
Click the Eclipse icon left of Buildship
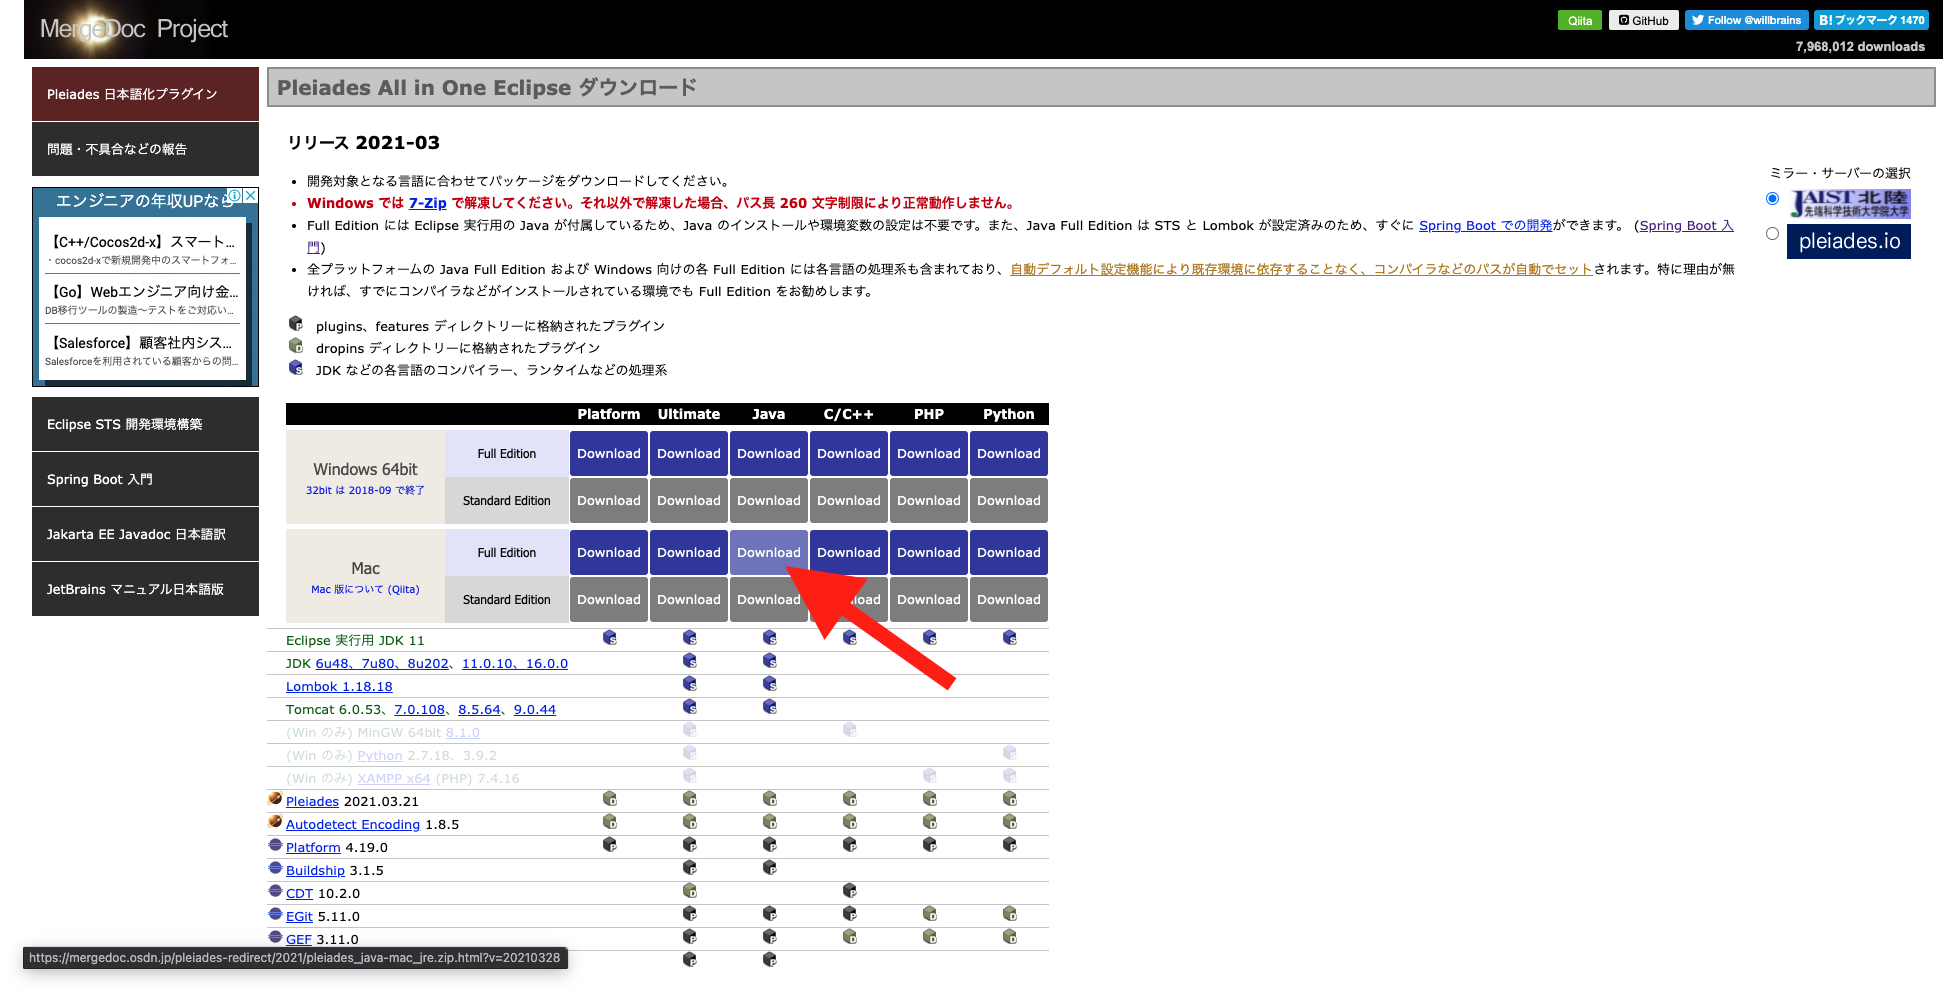[275, 868]
